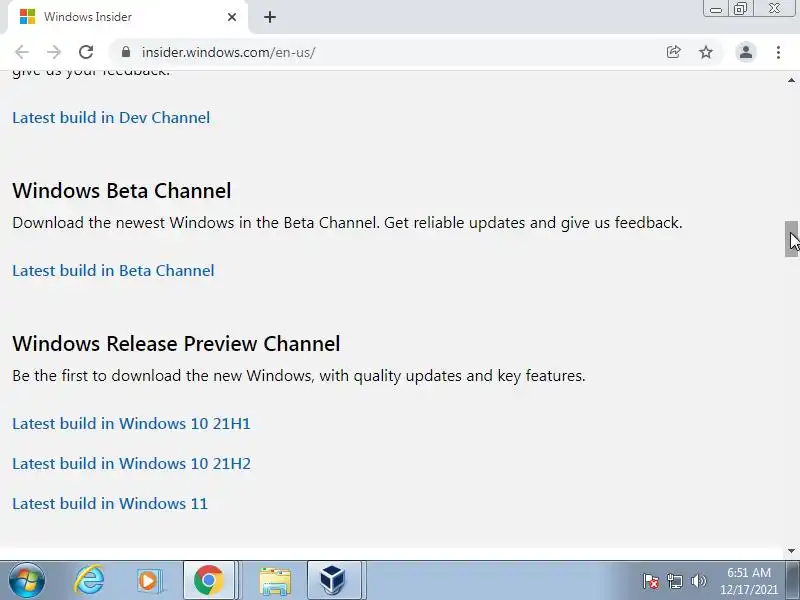Image resolution: width=800 pixels, height=600 pixels.
Task: Select the Windows Insider tab
Action: tap(128, 17)
